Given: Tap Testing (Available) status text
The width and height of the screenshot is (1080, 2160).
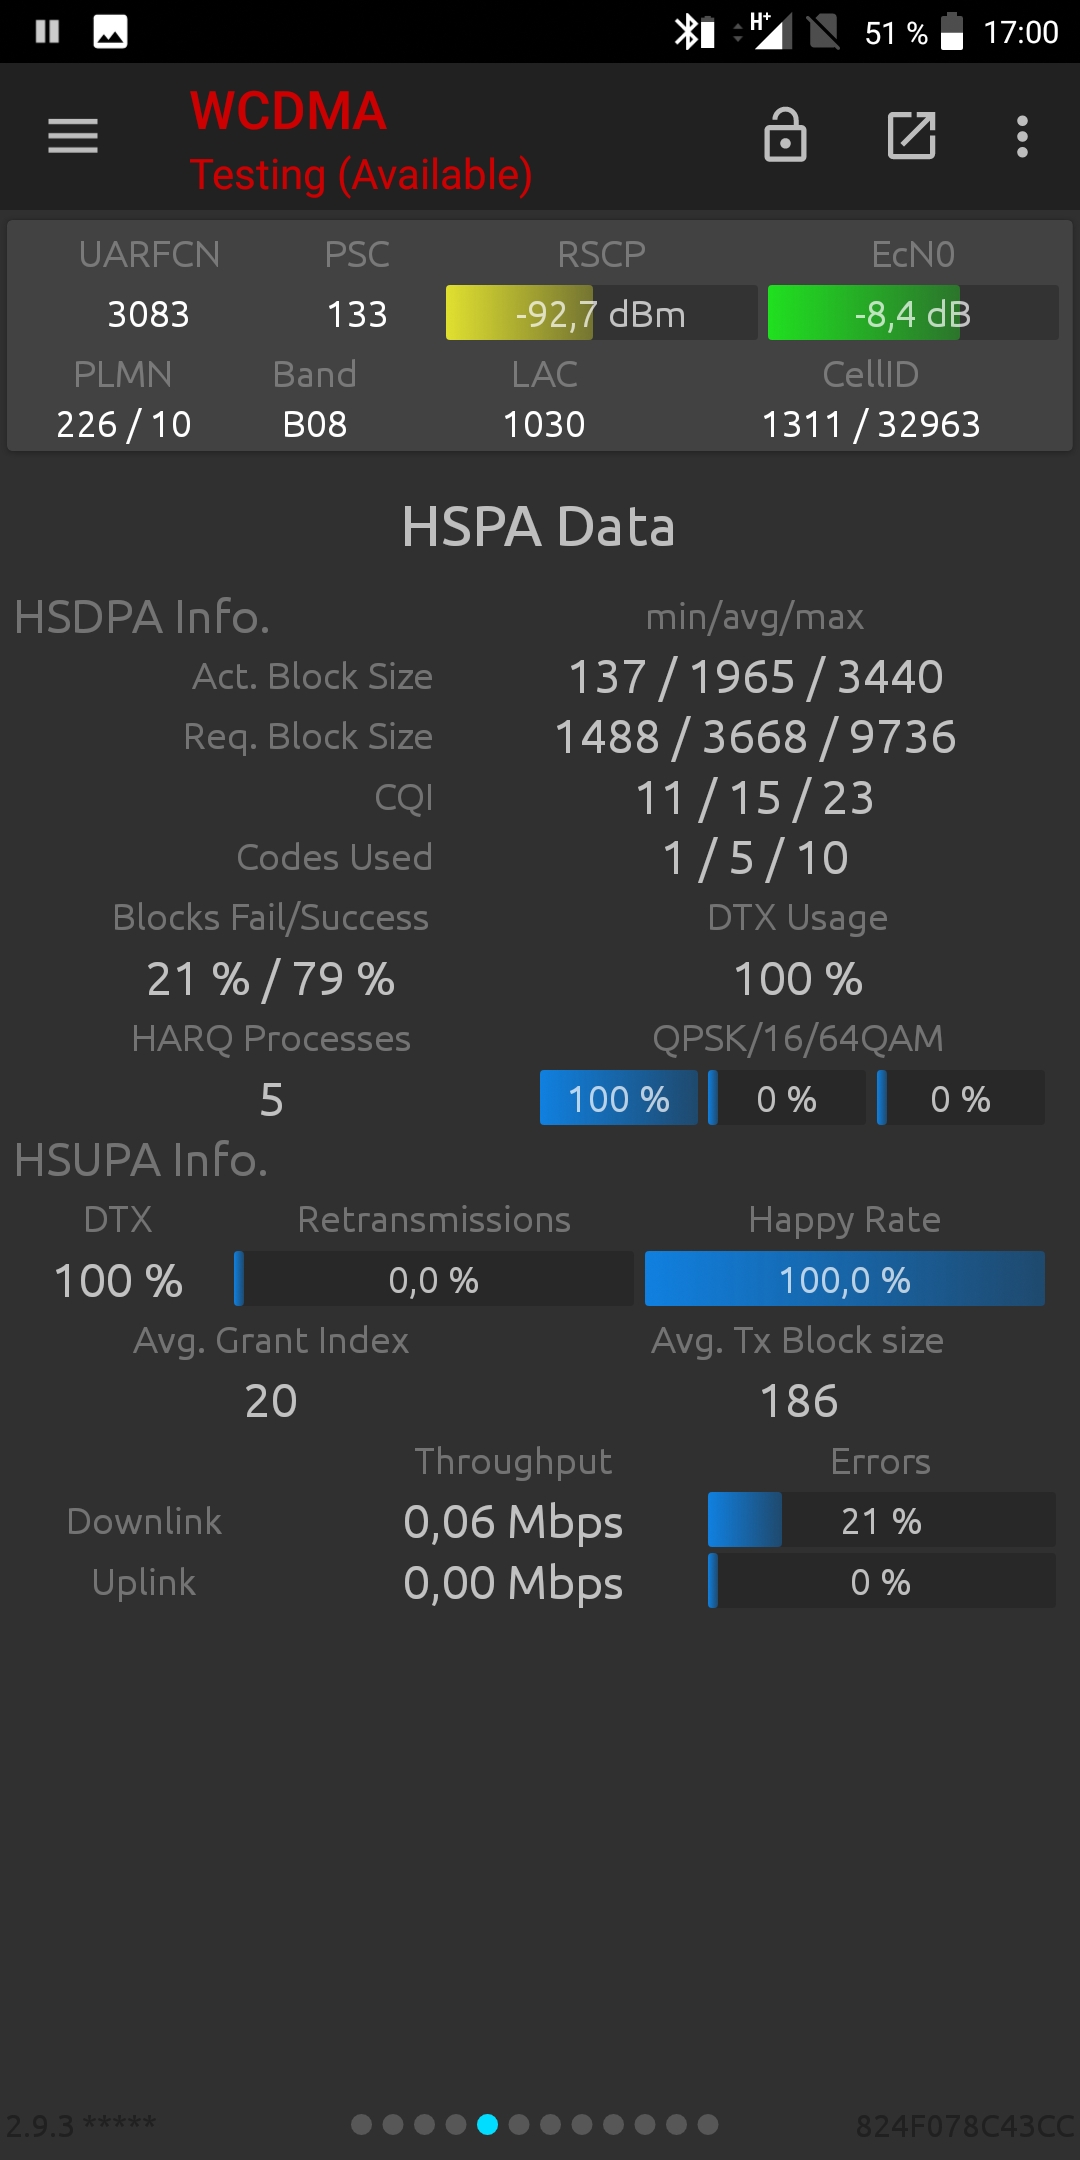Looking at the screenshot, I should (361, 175).
